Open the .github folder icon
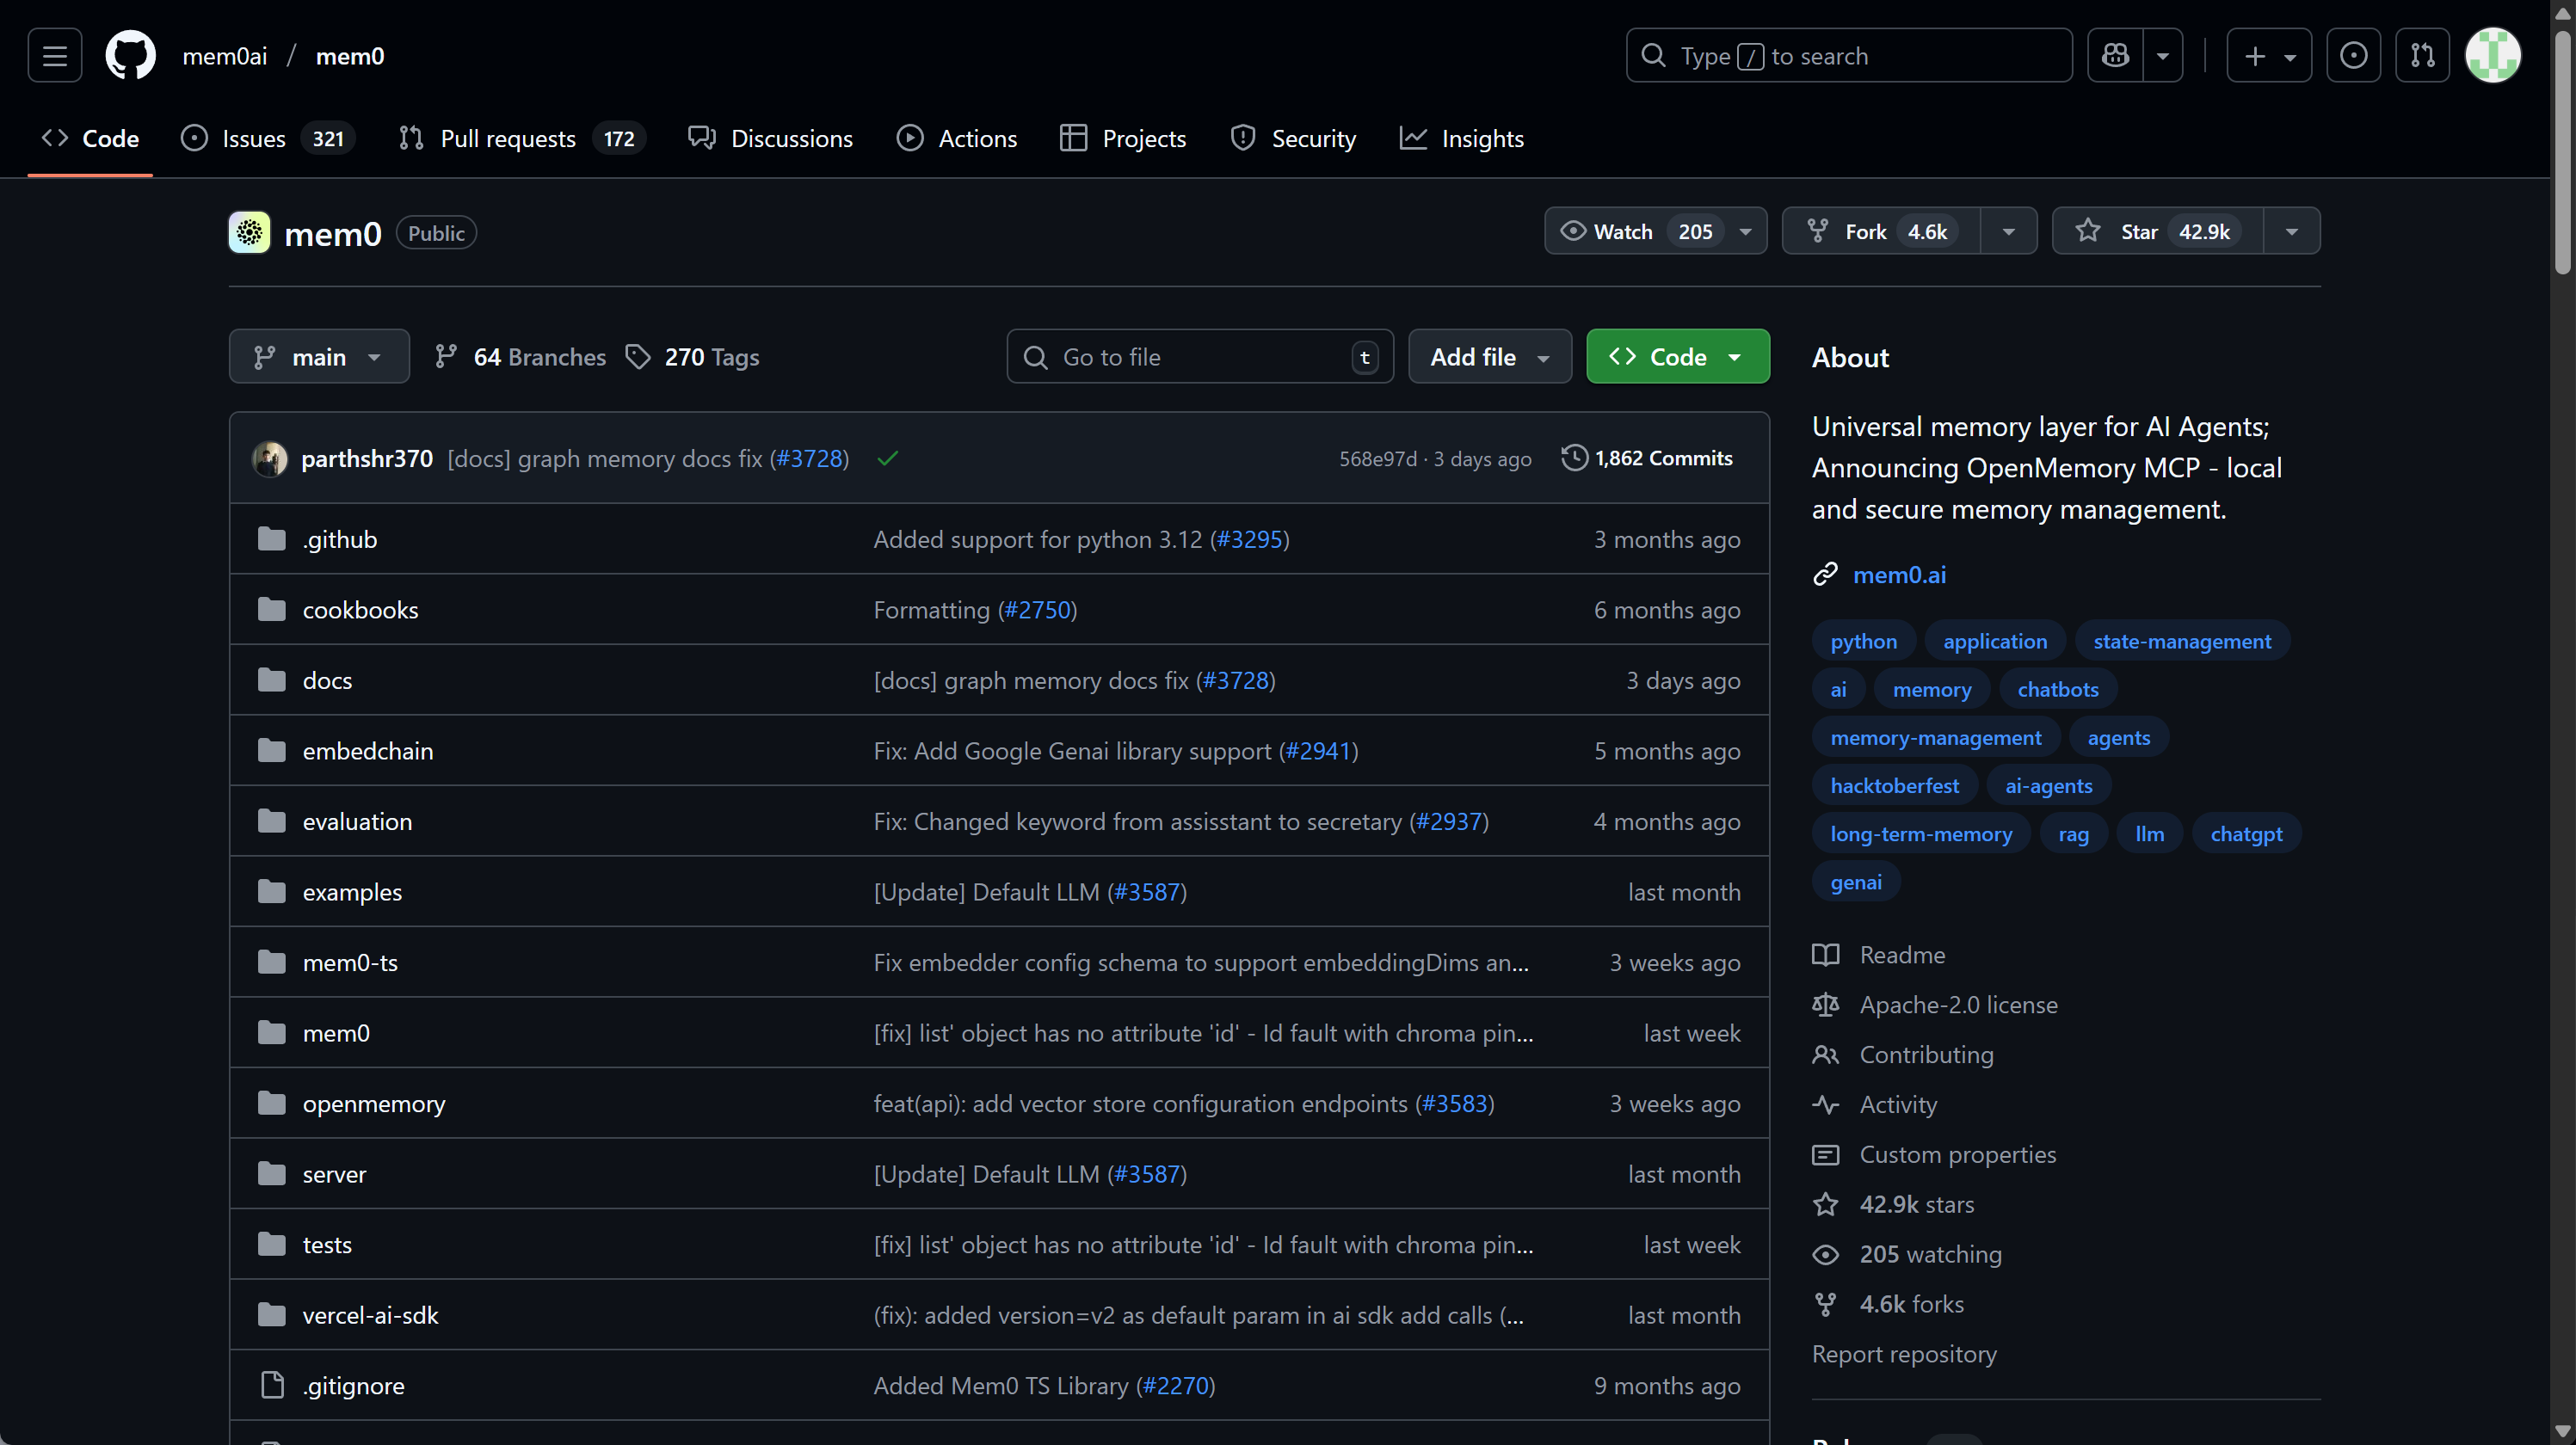This screenshot has width=2576, height=1445. pyautogui.click(x=272, y=538)
